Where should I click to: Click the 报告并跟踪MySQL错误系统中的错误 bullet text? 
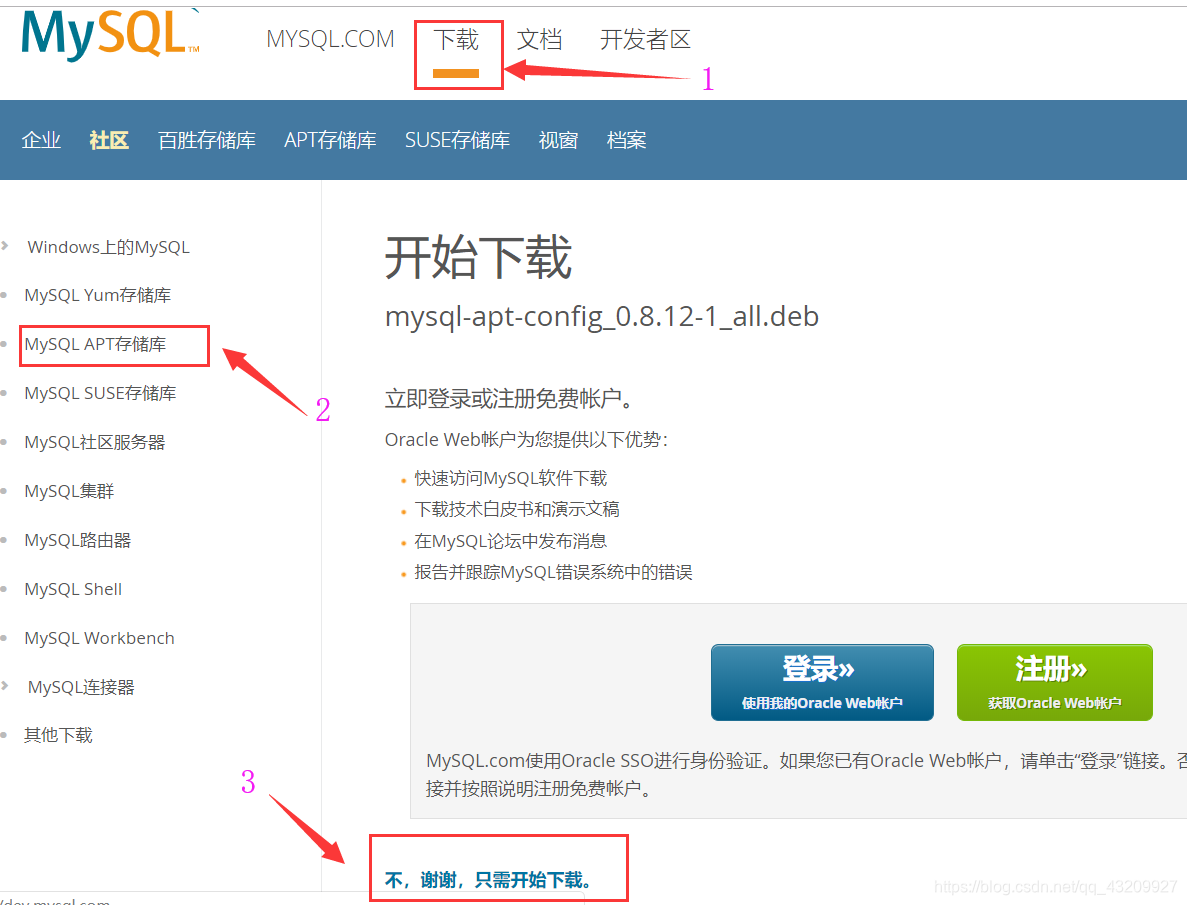[x=553, y=573]
